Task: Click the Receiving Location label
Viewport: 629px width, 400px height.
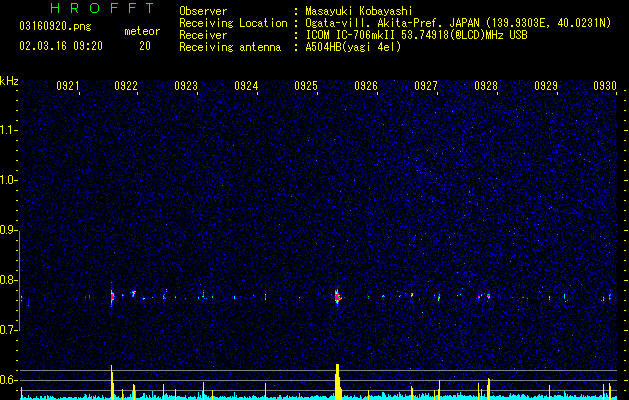Action: pyautogui.click(x=233, y=23)
